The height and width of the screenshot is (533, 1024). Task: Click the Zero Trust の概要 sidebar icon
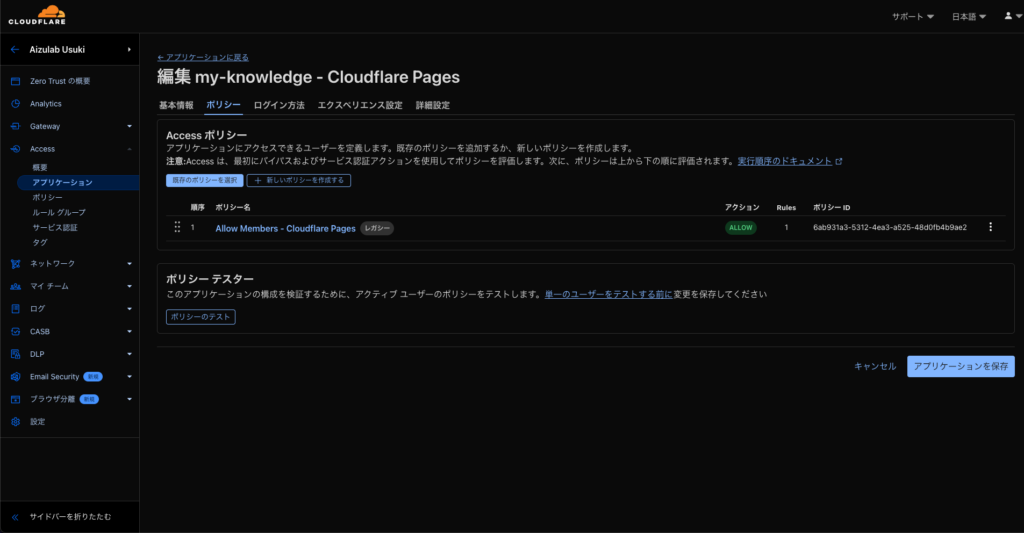click(16, 82)
